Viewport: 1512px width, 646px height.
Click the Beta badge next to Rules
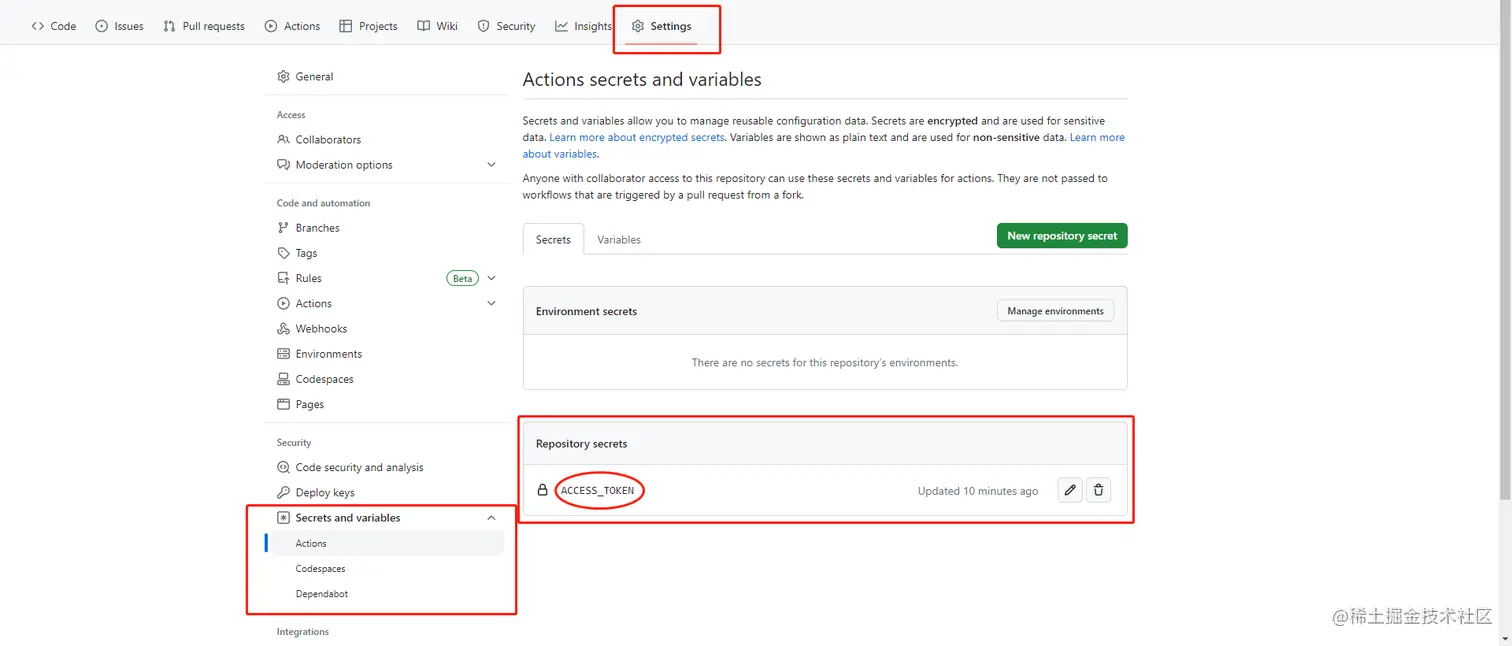pyautogui.click(x=462, y=278)
